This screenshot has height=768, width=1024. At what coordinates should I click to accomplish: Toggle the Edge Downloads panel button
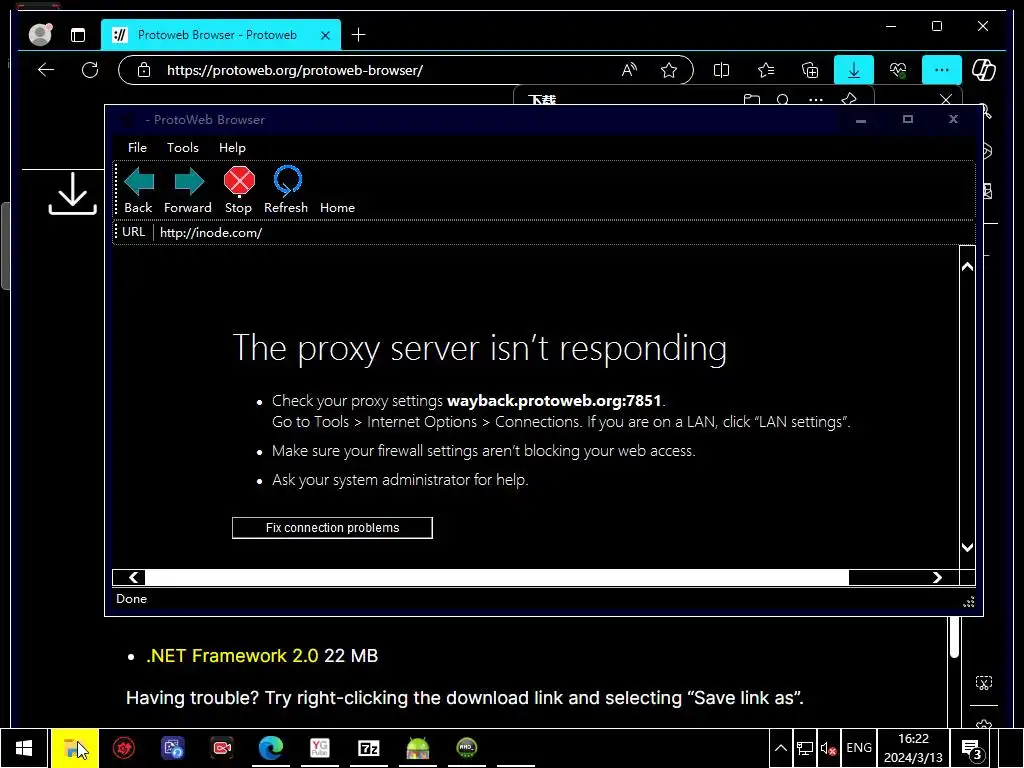pyautogui.click(x=854, y=70)
